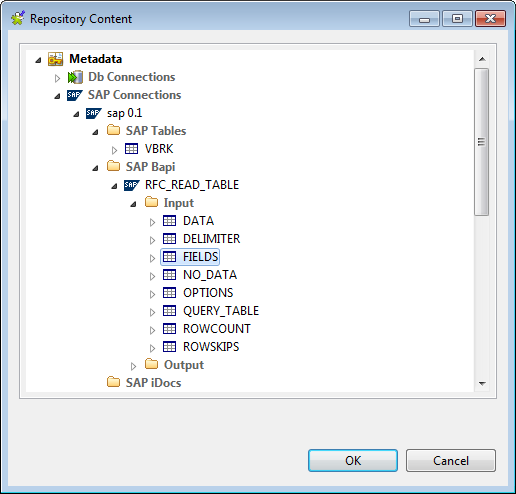The width and height of the screenshot is (516, 494).
Task: Click the SAP icon beside sap 0.1
Action: (94, 113)
